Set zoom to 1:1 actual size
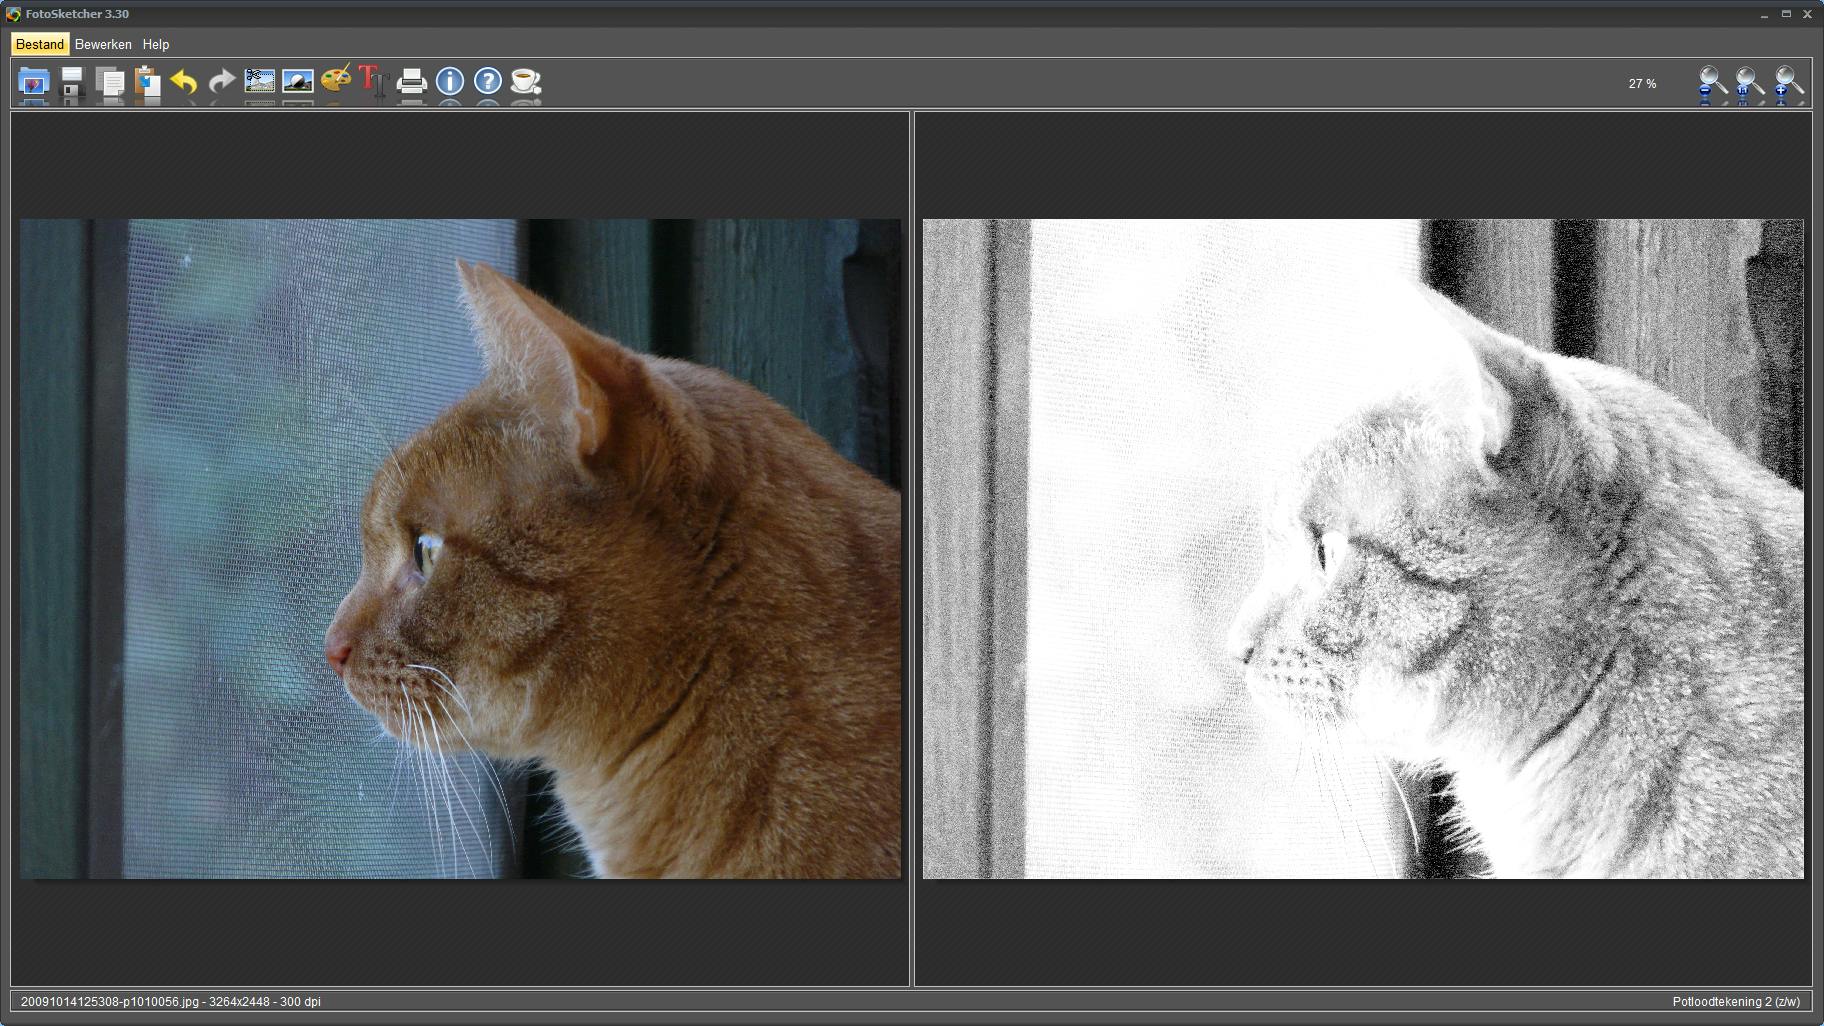Image resolution: width=1824 pixels, height=1026 pixels. (1750, 84)
